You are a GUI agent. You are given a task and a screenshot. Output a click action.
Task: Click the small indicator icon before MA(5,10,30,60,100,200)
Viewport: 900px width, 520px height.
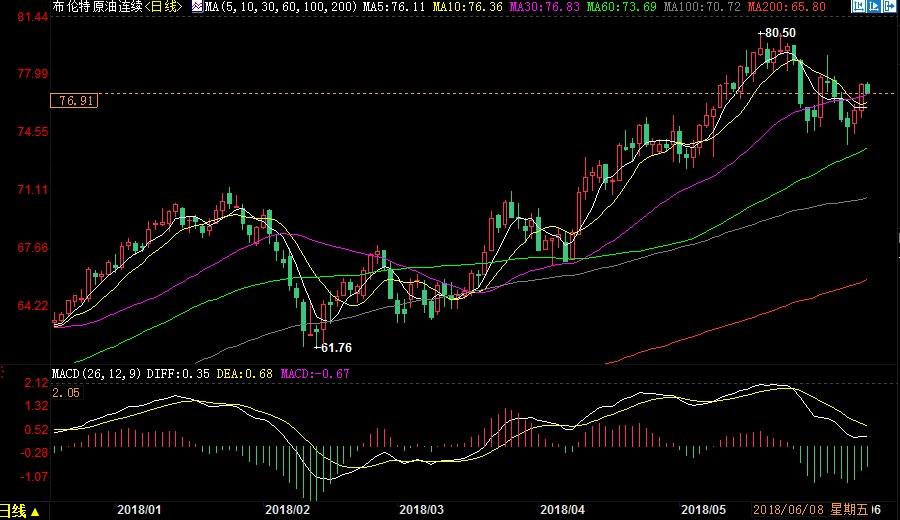[x=197, y=7]
